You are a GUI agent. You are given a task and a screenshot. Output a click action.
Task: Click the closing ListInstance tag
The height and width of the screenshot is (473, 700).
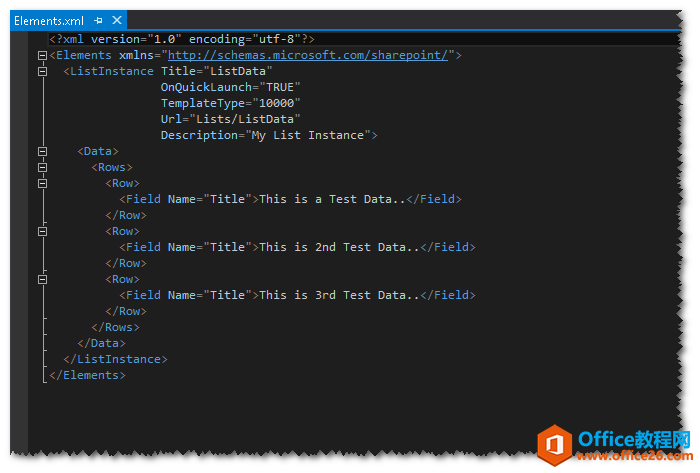[115, 359]
